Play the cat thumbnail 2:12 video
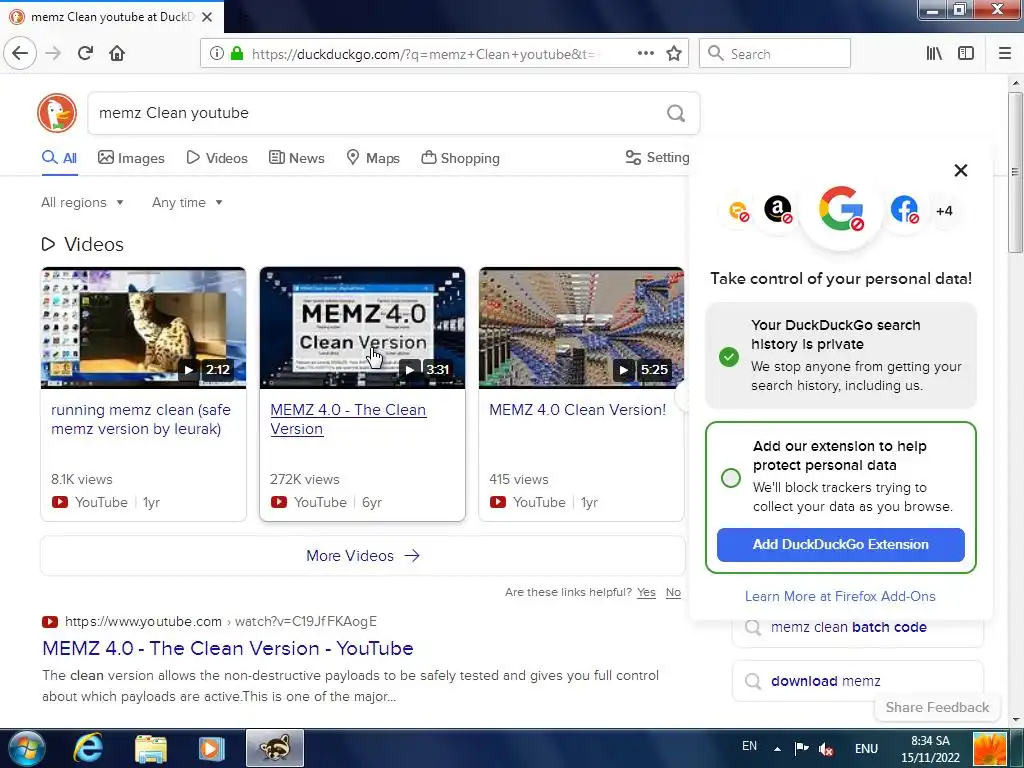The image size is (1024, 768). coord(144,328)
